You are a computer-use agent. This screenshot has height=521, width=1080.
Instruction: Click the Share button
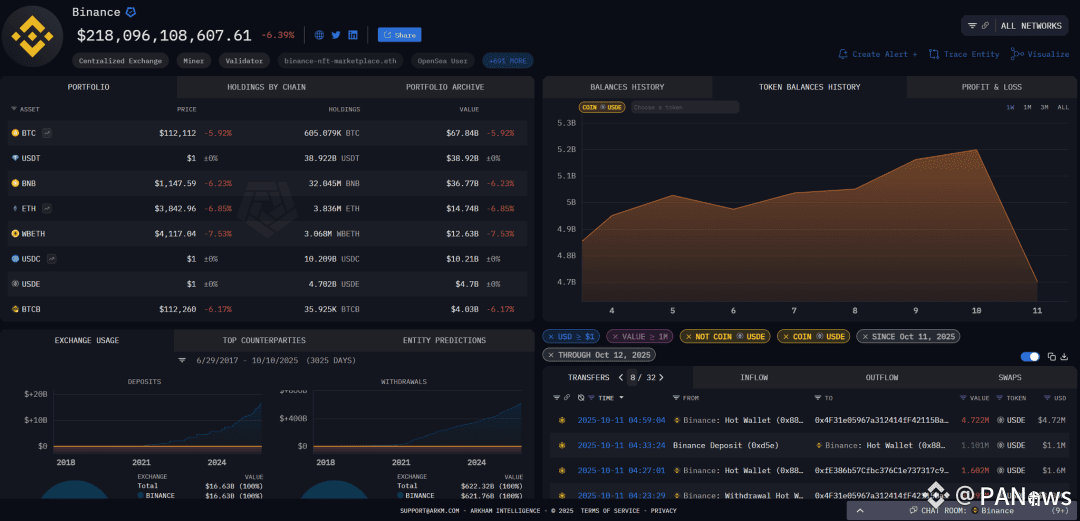click(399, 35)
